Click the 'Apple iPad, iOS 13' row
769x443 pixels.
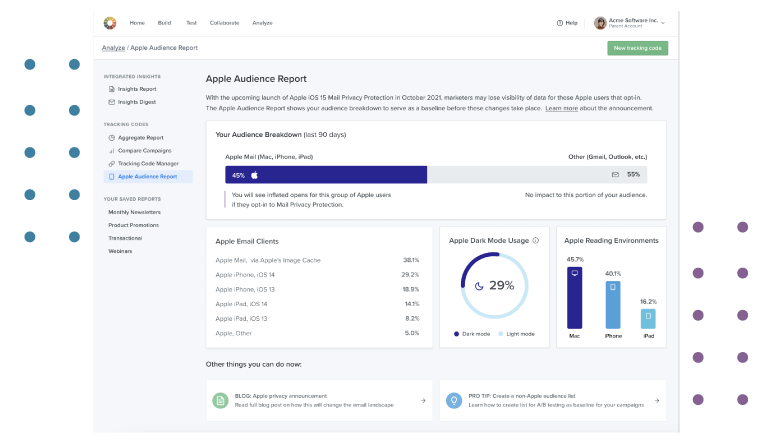[x=317, y=319]
